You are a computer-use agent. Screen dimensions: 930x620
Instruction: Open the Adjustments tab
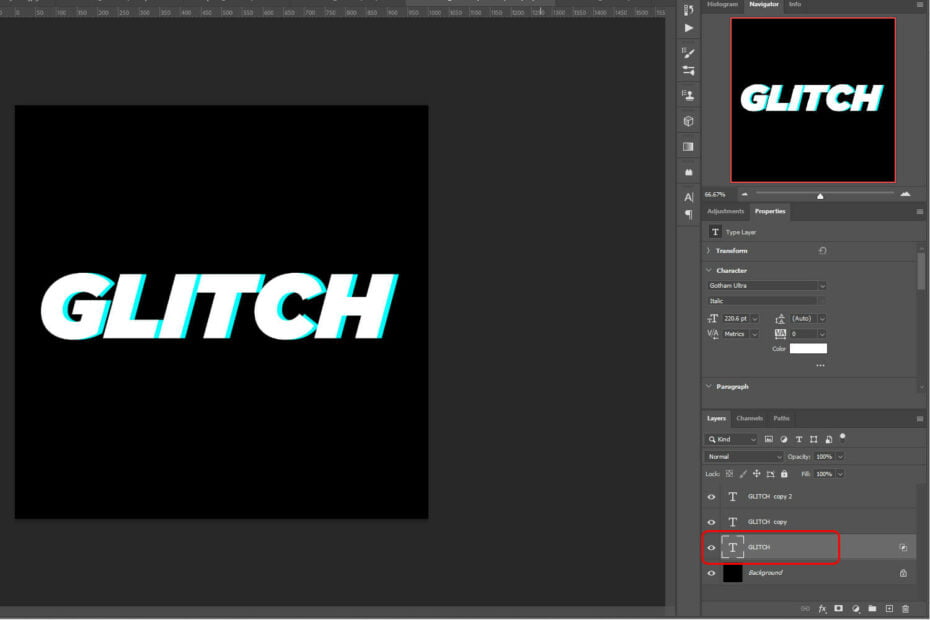click(725, 211)
